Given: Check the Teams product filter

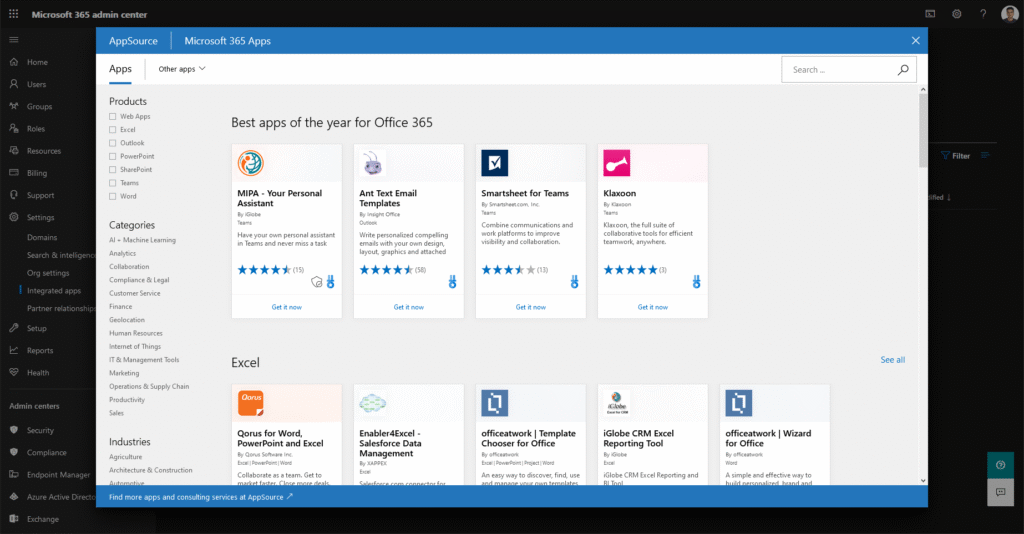Looking at the screenshot, I should tap(112, 183).
